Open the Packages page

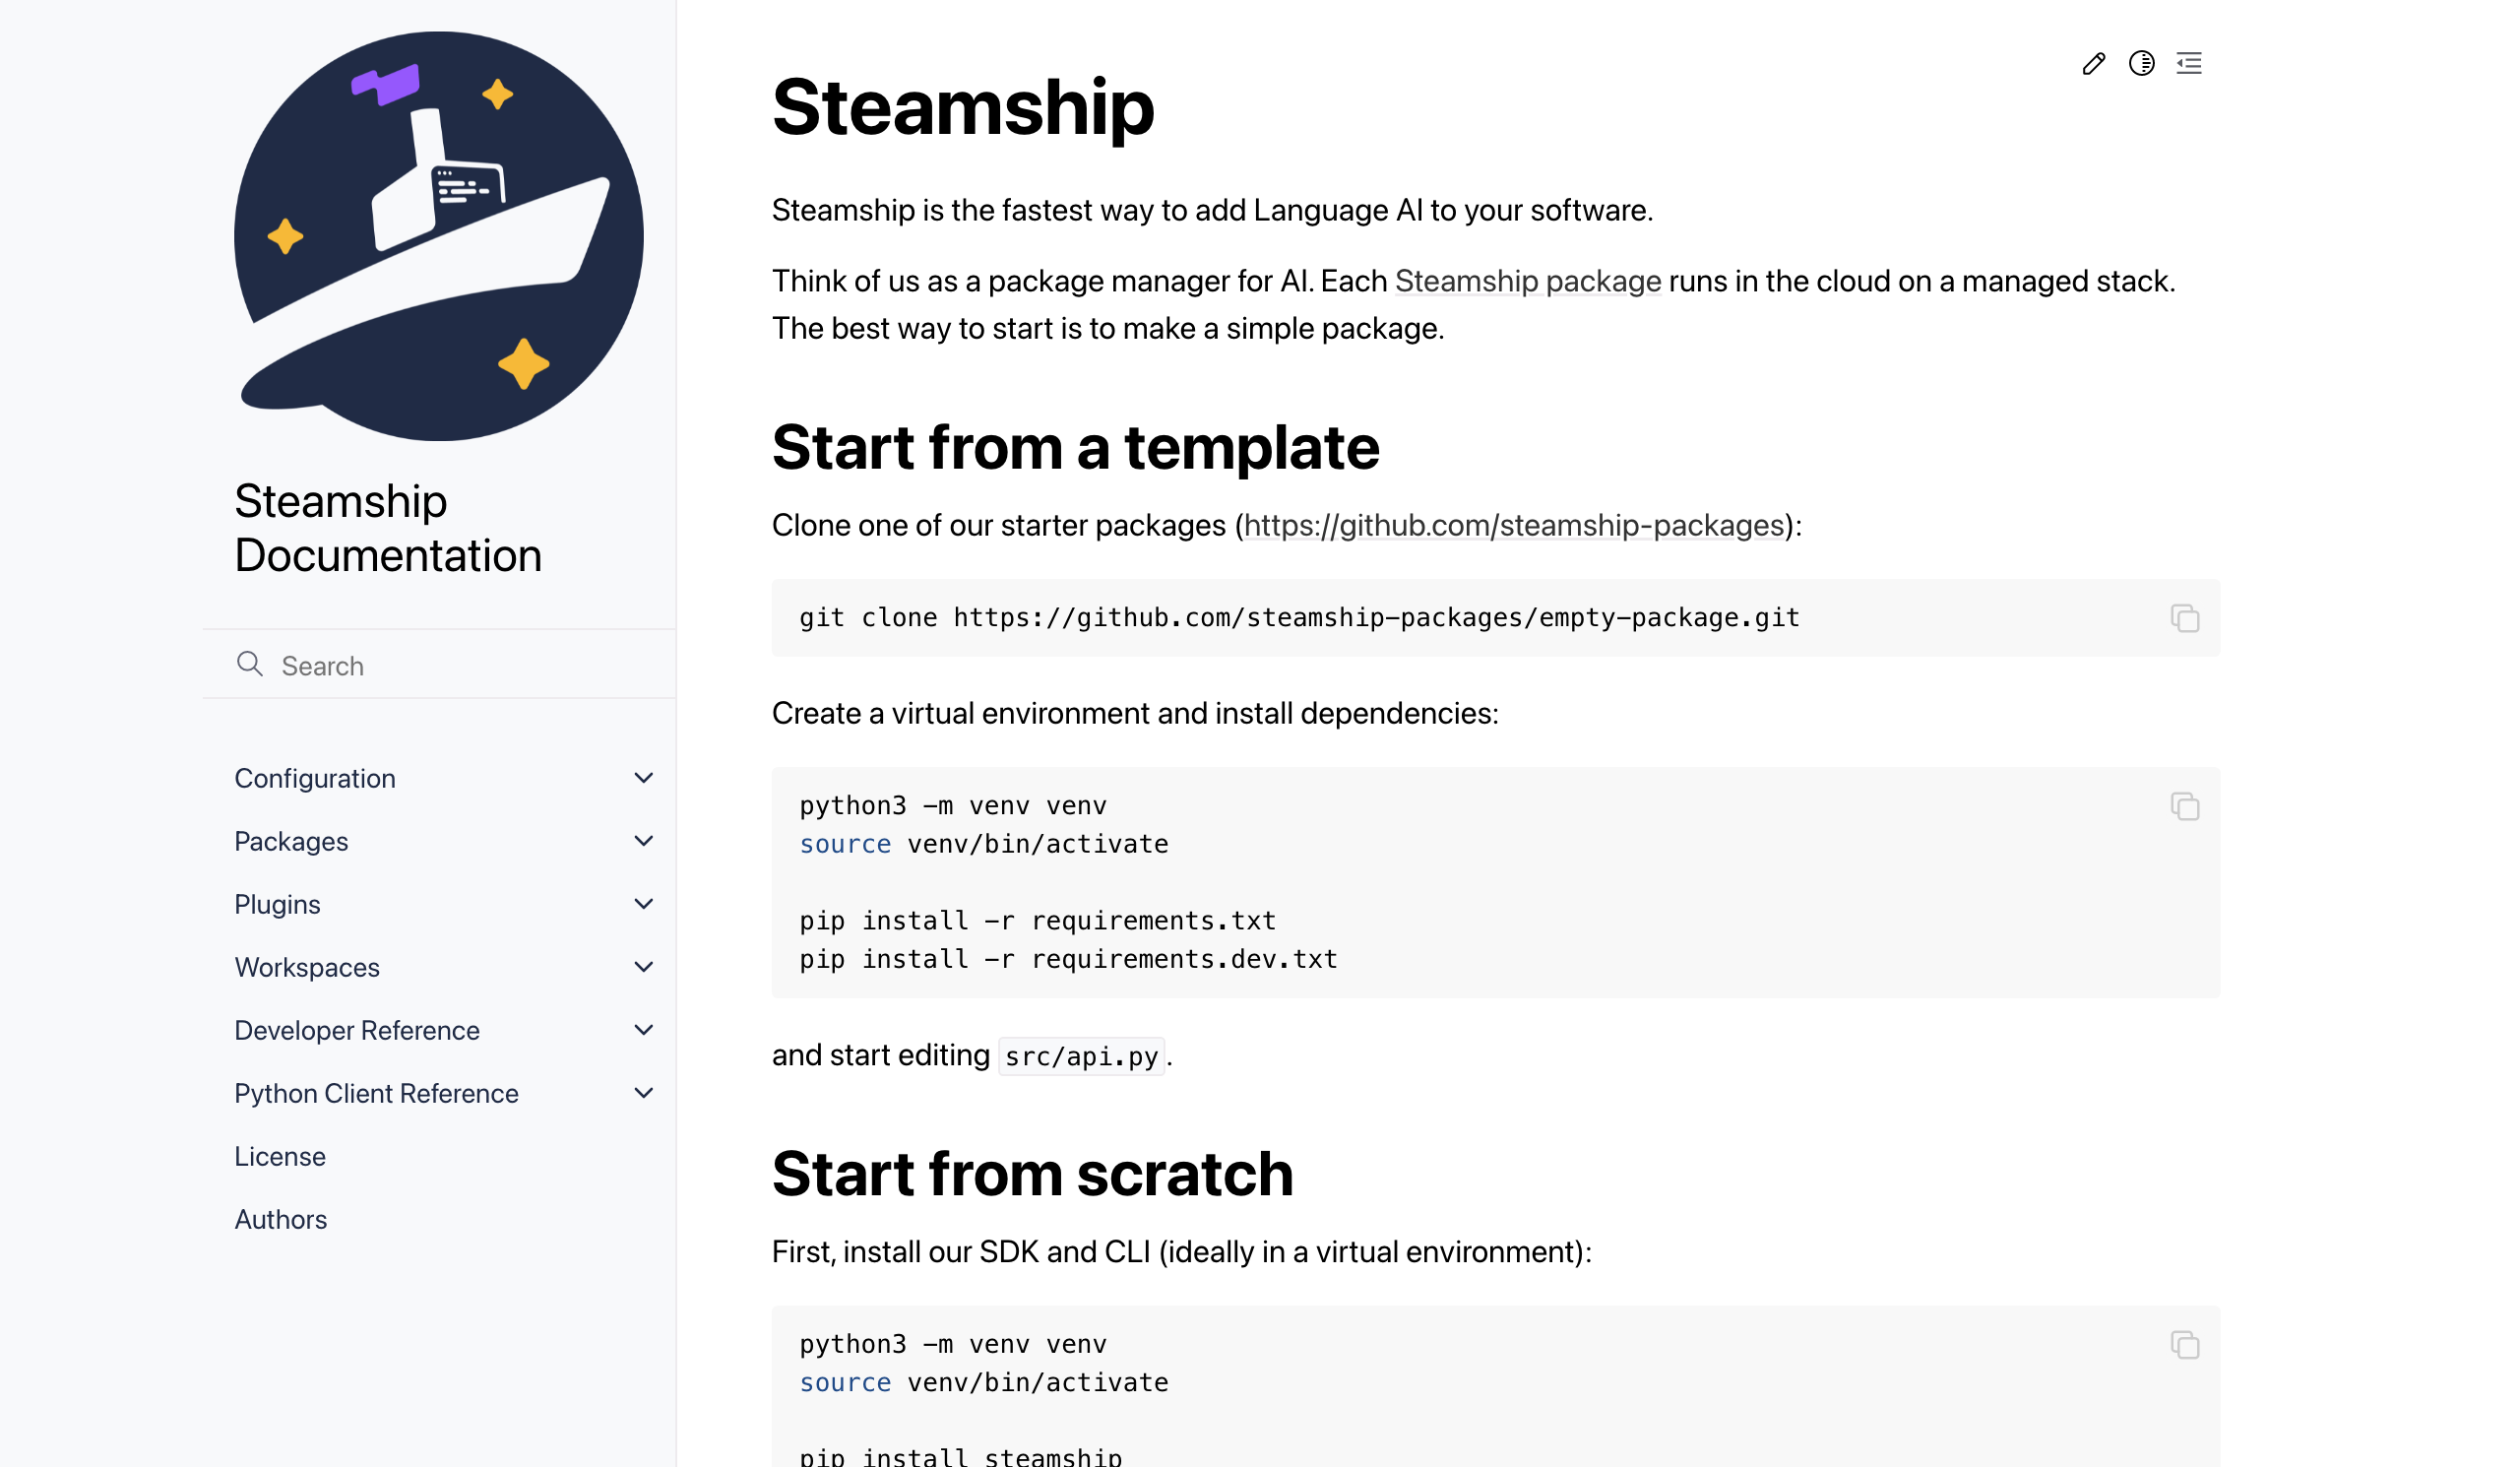pos(291,841)
